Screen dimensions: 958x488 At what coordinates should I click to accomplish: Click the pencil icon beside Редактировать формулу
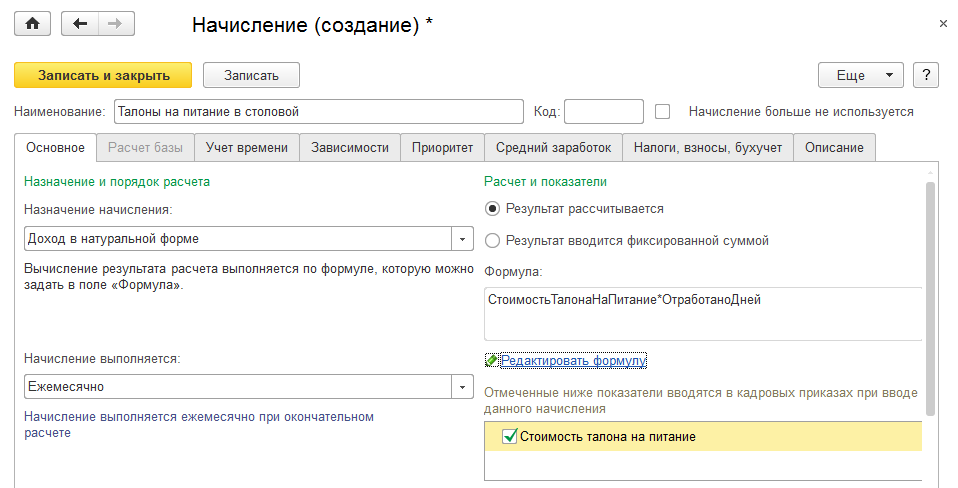tap(491, 360)
